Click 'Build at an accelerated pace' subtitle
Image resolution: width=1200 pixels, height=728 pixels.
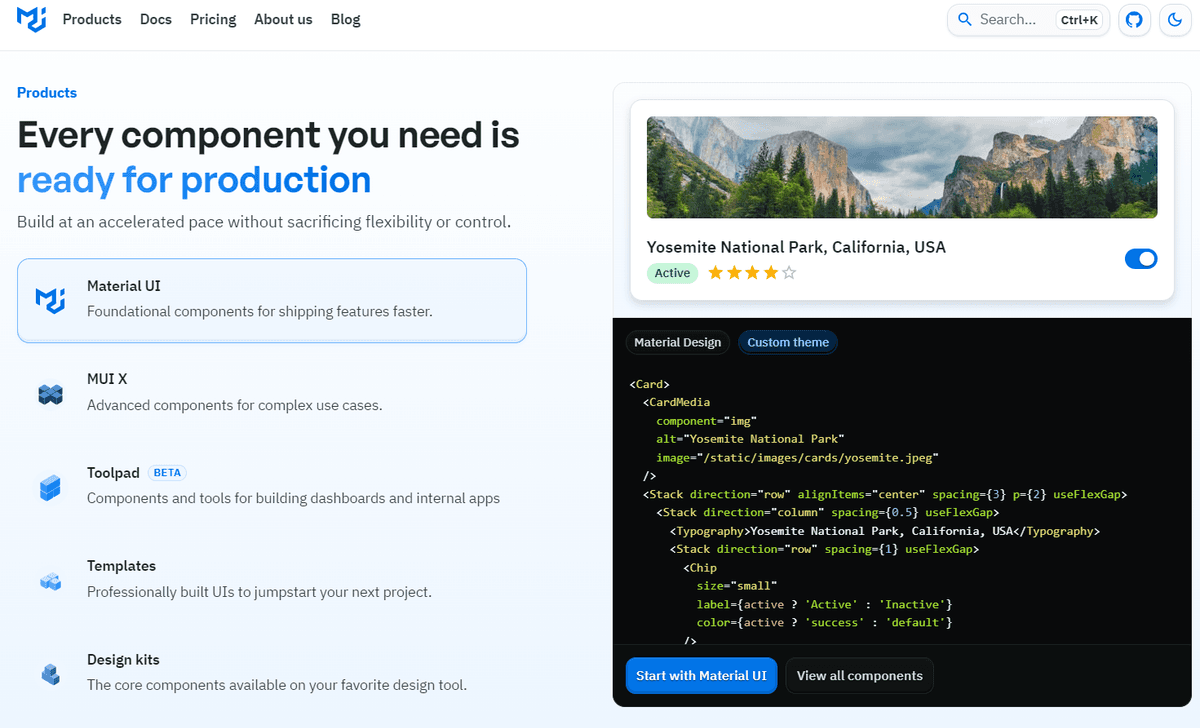[264, 222]
